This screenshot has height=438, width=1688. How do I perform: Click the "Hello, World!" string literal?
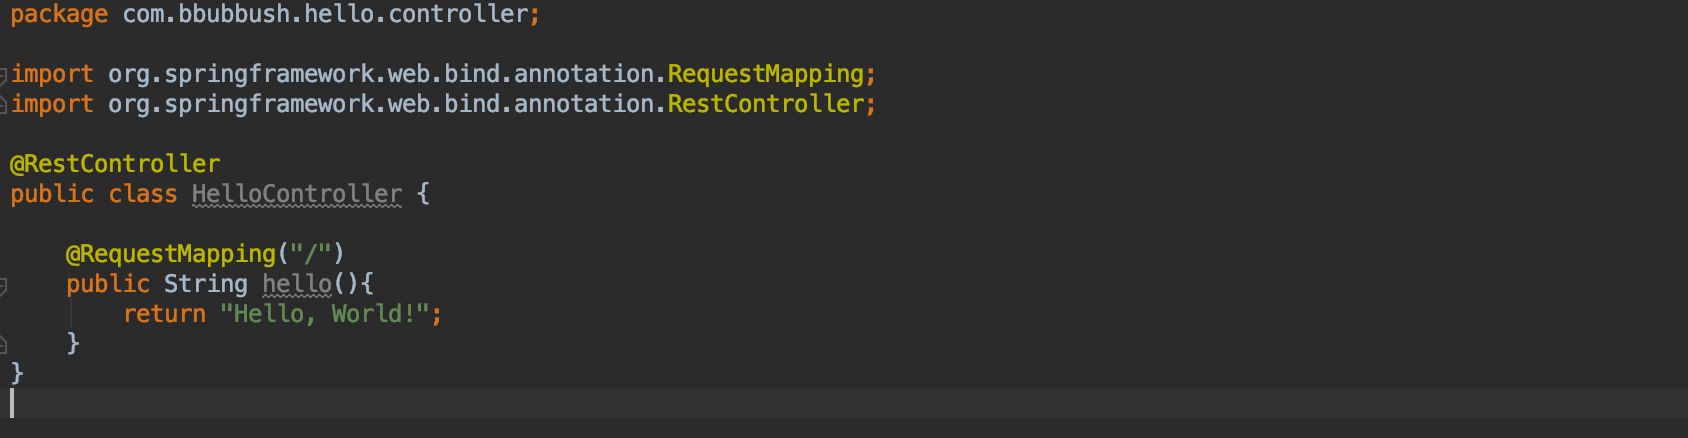(x=324, y=314)
